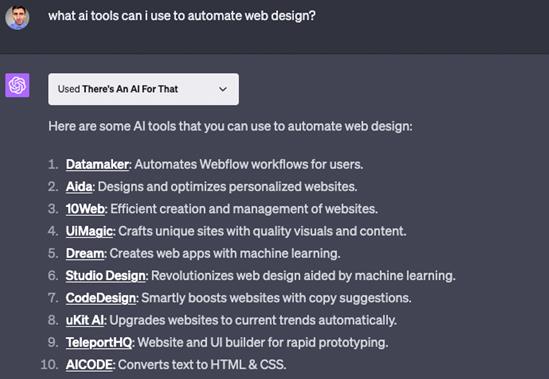Click 'Creates web apps with machine learning' text
The height and width of the screenshot is (379, 549).
pyautogui.click(x=225, y=253)
